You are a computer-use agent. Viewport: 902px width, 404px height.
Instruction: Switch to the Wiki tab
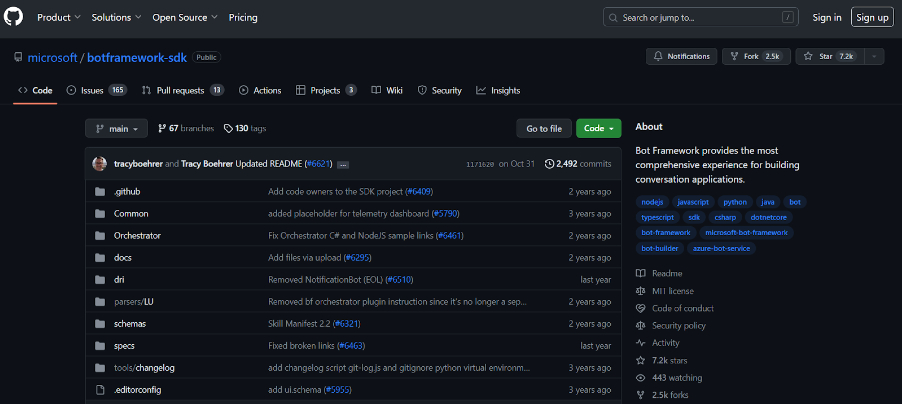(x=387, y=90)
